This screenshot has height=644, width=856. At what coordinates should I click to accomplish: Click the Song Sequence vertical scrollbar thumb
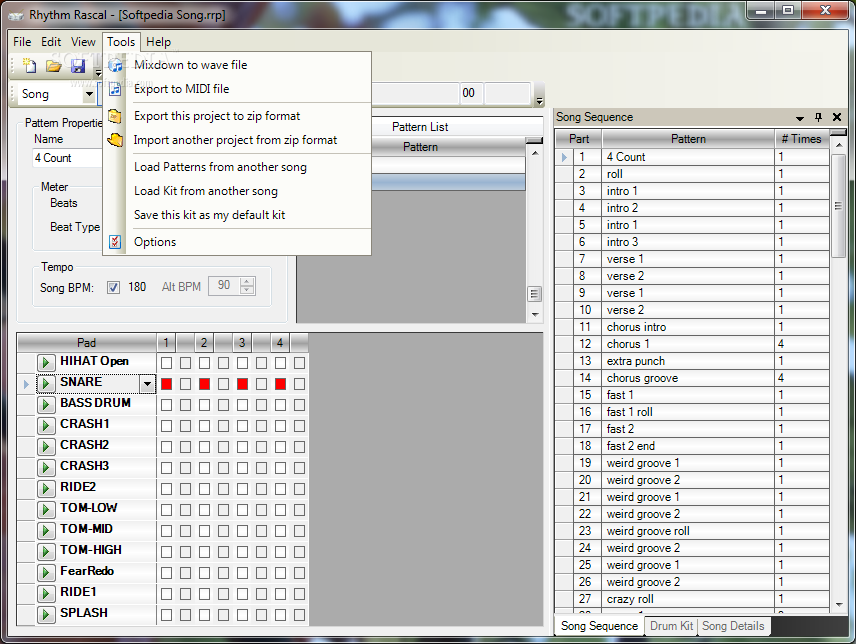[x=838, y=206]
